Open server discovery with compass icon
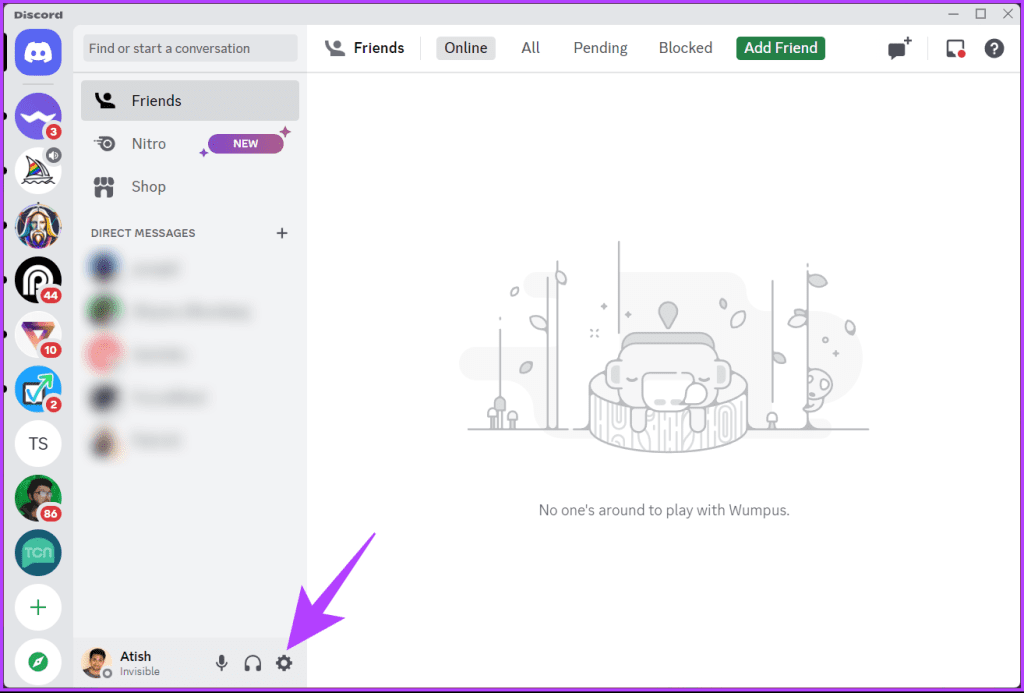The height and width of the screenshot is (693, 1024). click(37, 661)
